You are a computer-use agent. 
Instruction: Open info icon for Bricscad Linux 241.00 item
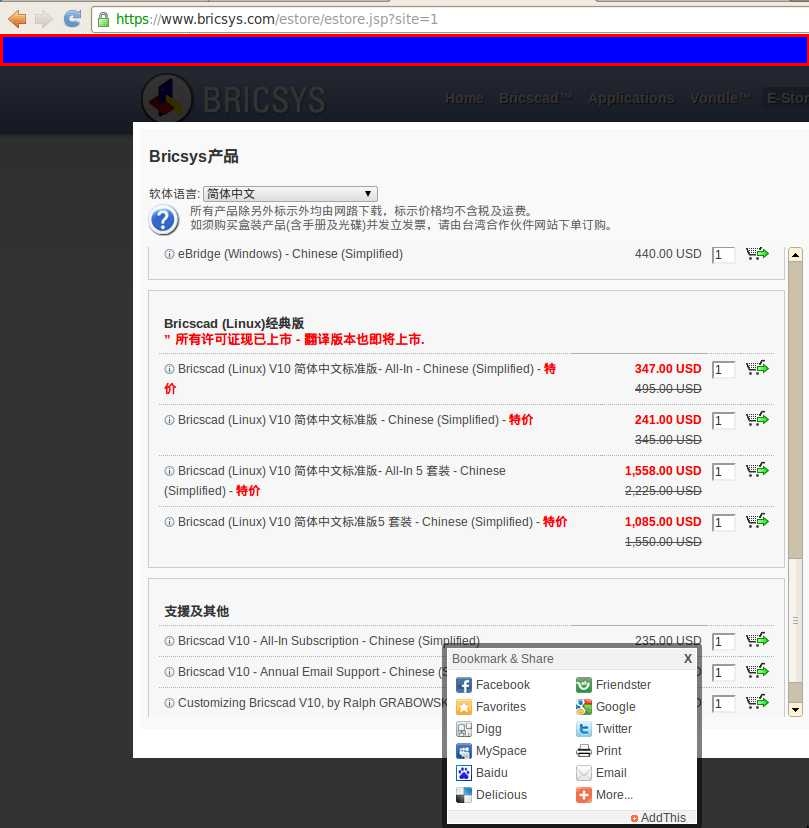point(169,420)
